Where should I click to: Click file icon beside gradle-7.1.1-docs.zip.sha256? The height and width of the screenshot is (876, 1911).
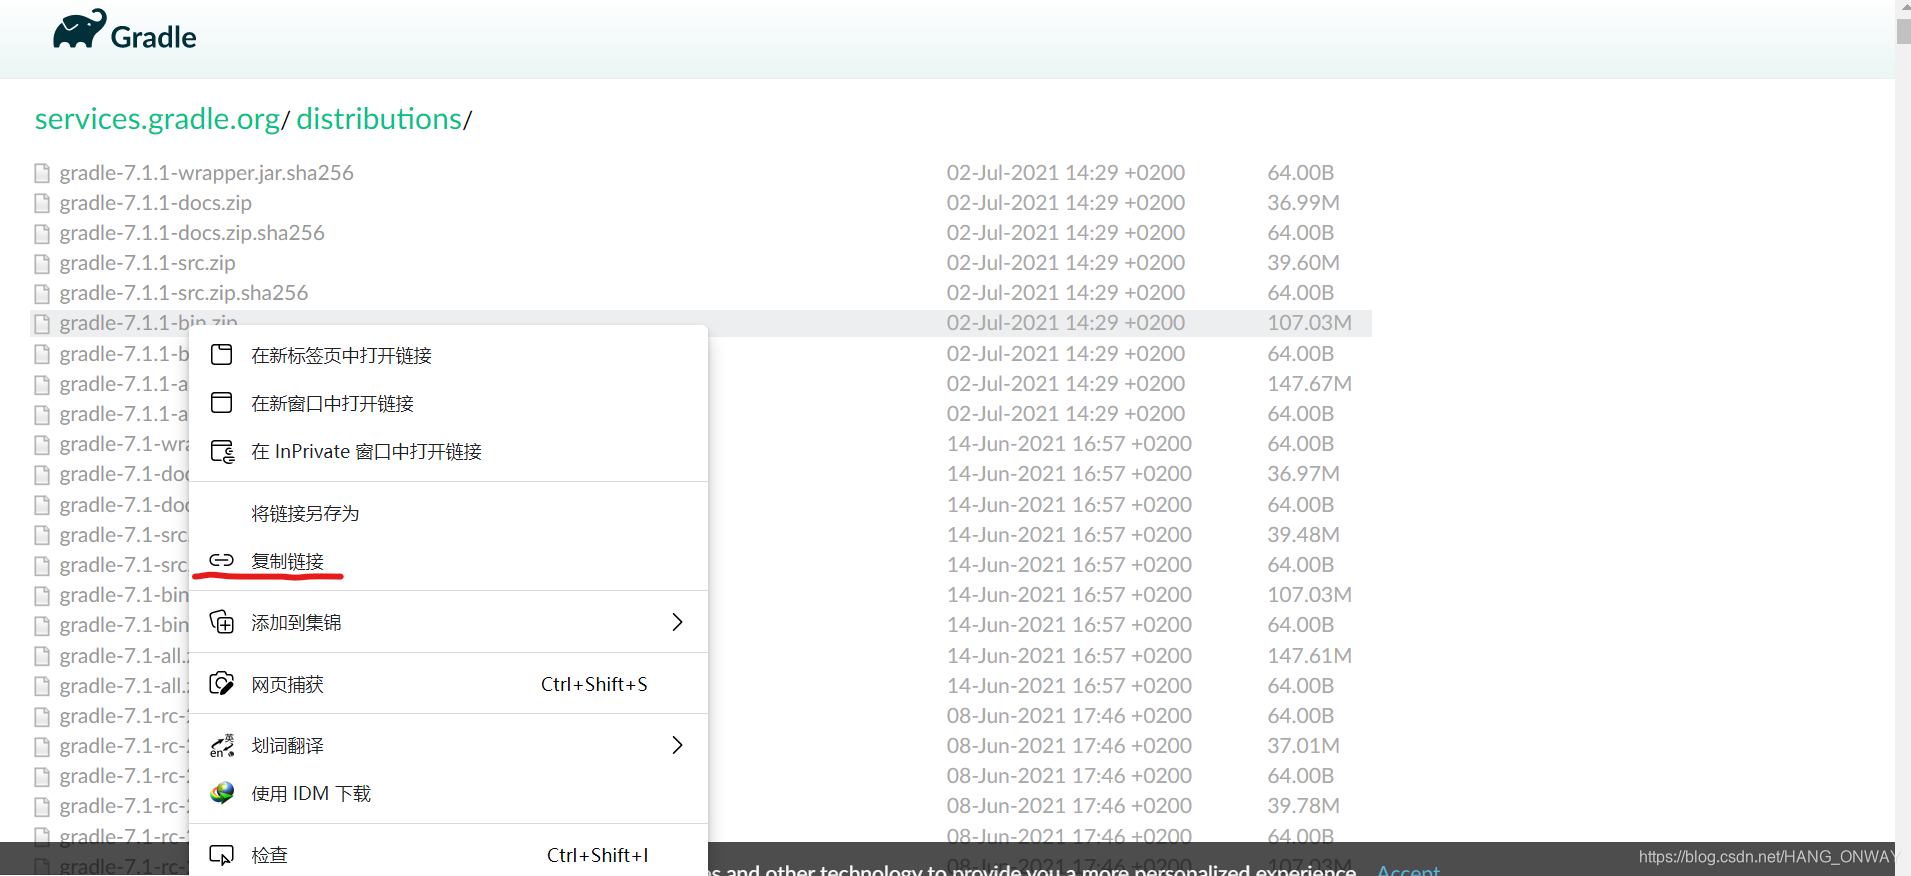[42, 233]
